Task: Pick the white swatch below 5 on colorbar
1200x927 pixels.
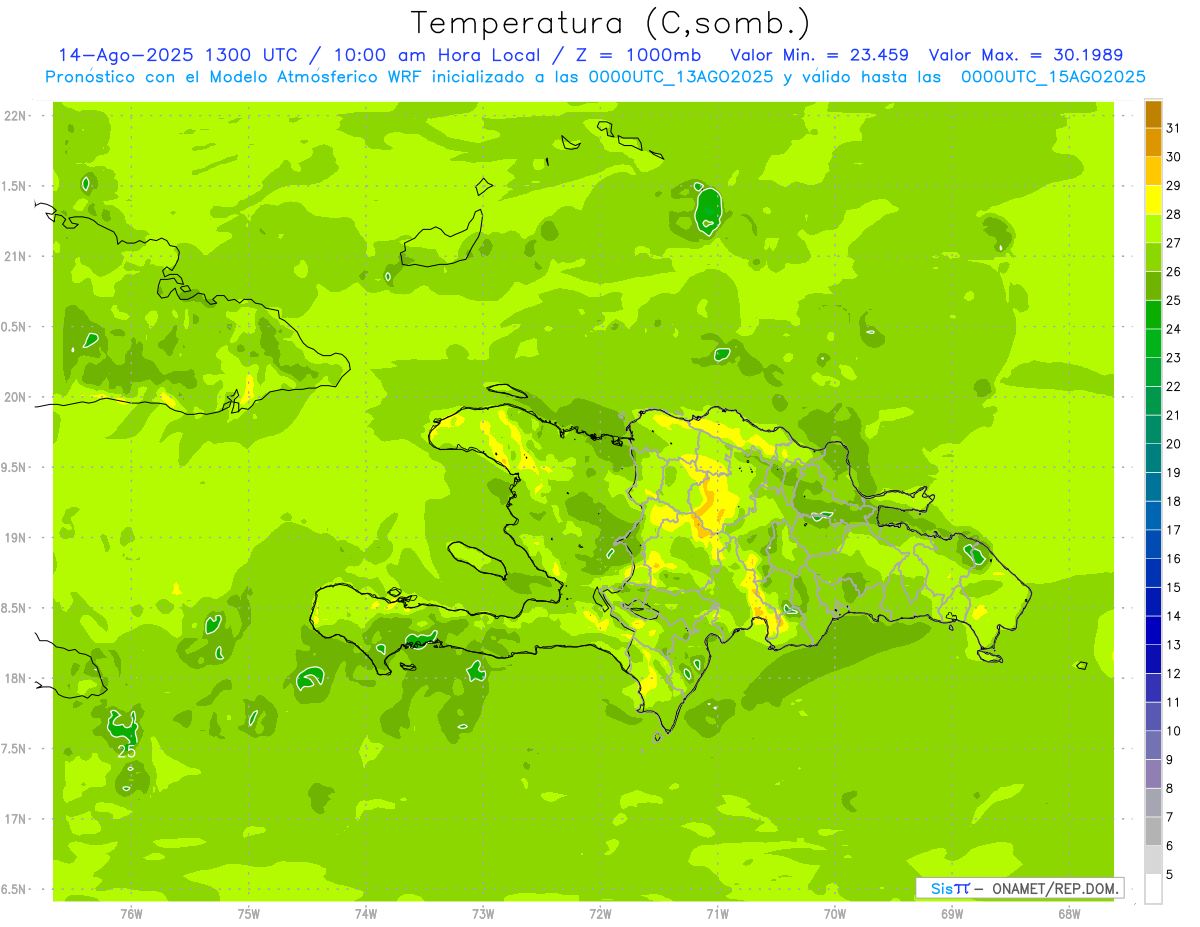Action: coord(1153,889)
